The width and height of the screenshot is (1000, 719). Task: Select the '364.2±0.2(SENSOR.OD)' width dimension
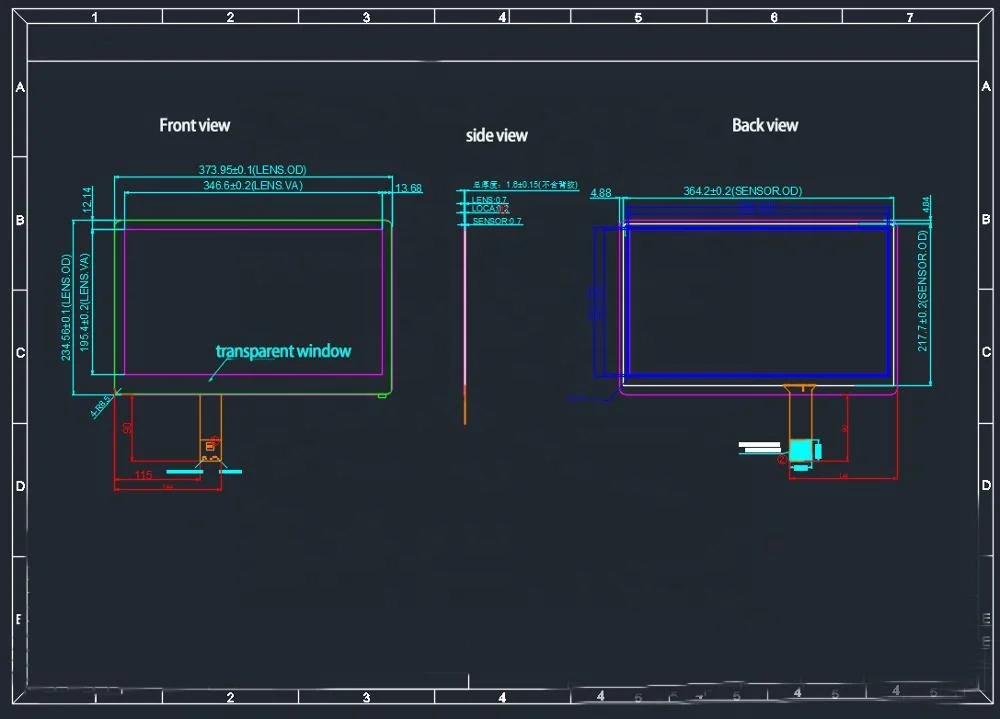click(x=742, y=191)
